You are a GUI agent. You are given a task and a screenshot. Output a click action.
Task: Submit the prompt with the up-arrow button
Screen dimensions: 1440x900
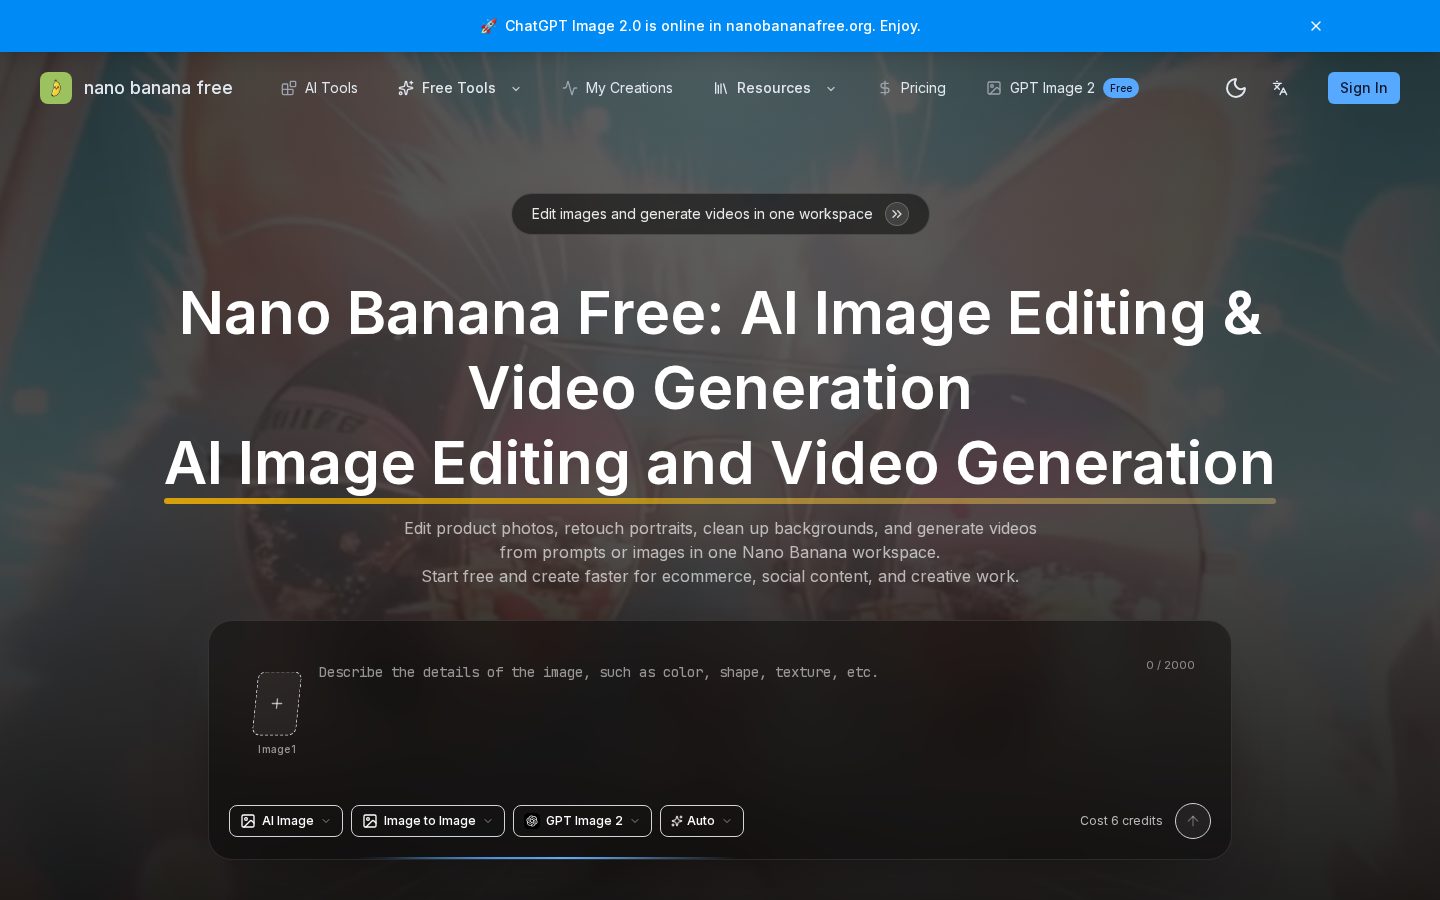click(x=1193, y=821)
